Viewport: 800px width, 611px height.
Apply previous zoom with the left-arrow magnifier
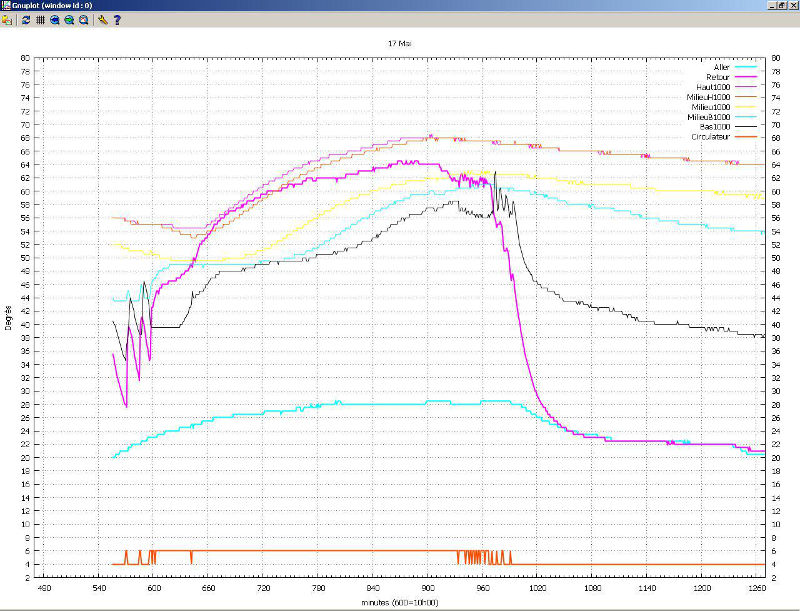click(x=54, y=19)
